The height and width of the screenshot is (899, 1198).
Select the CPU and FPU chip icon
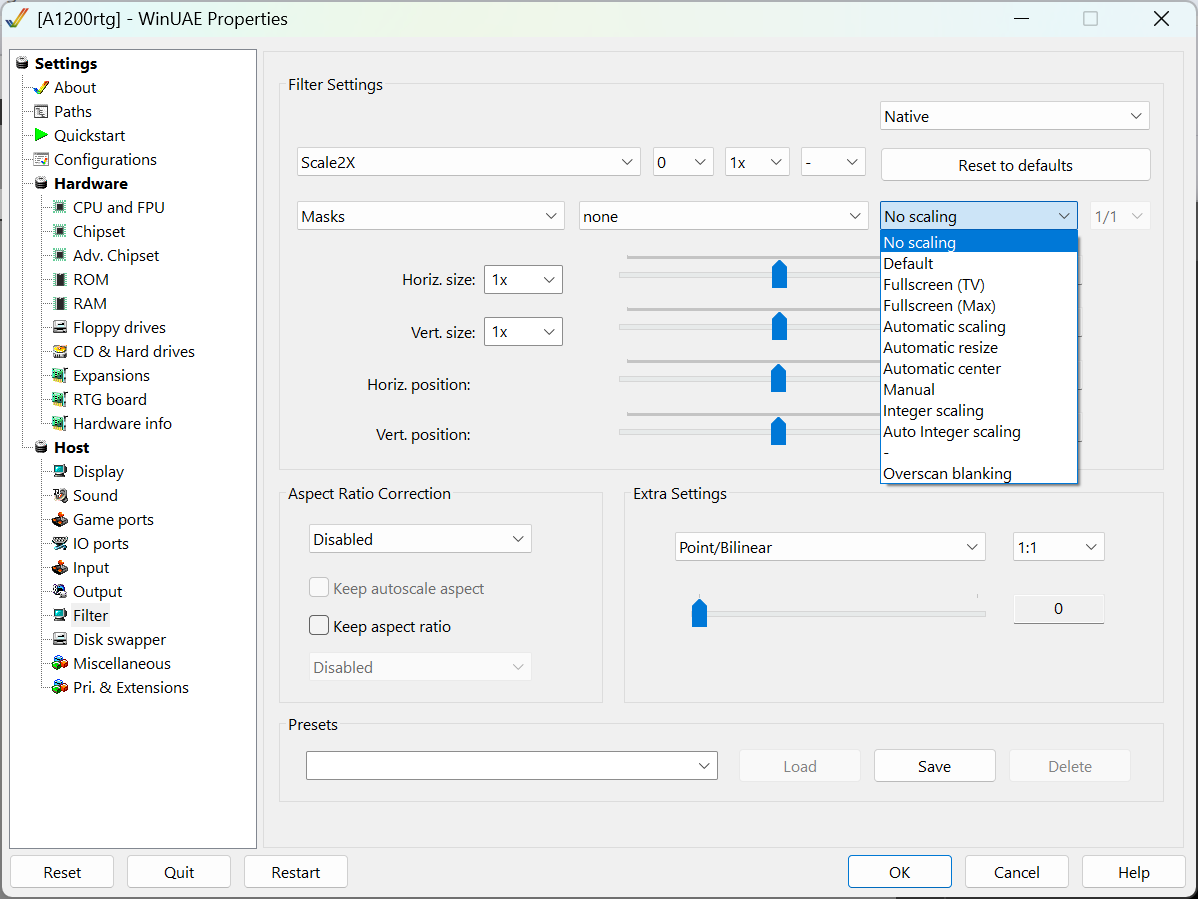[x=60, y=207]
